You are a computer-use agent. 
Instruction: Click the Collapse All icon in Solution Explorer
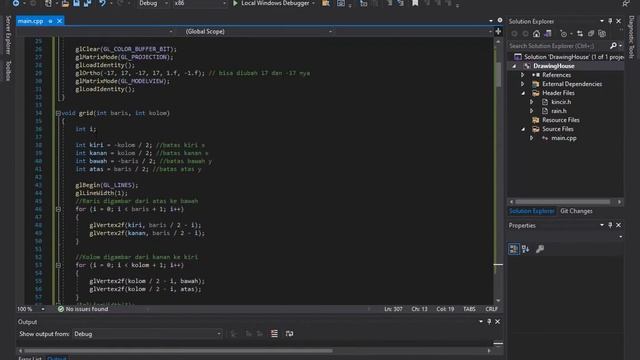tap(591, 34)
